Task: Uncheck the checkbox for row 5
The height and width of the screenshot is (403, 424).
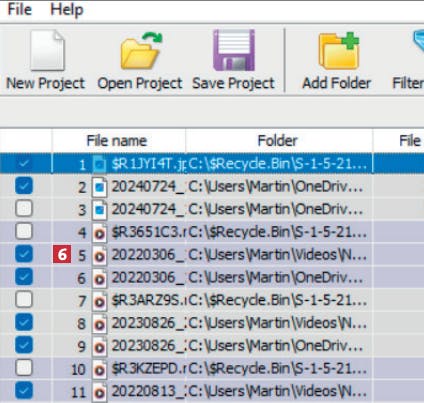Action: click(24, 254)
